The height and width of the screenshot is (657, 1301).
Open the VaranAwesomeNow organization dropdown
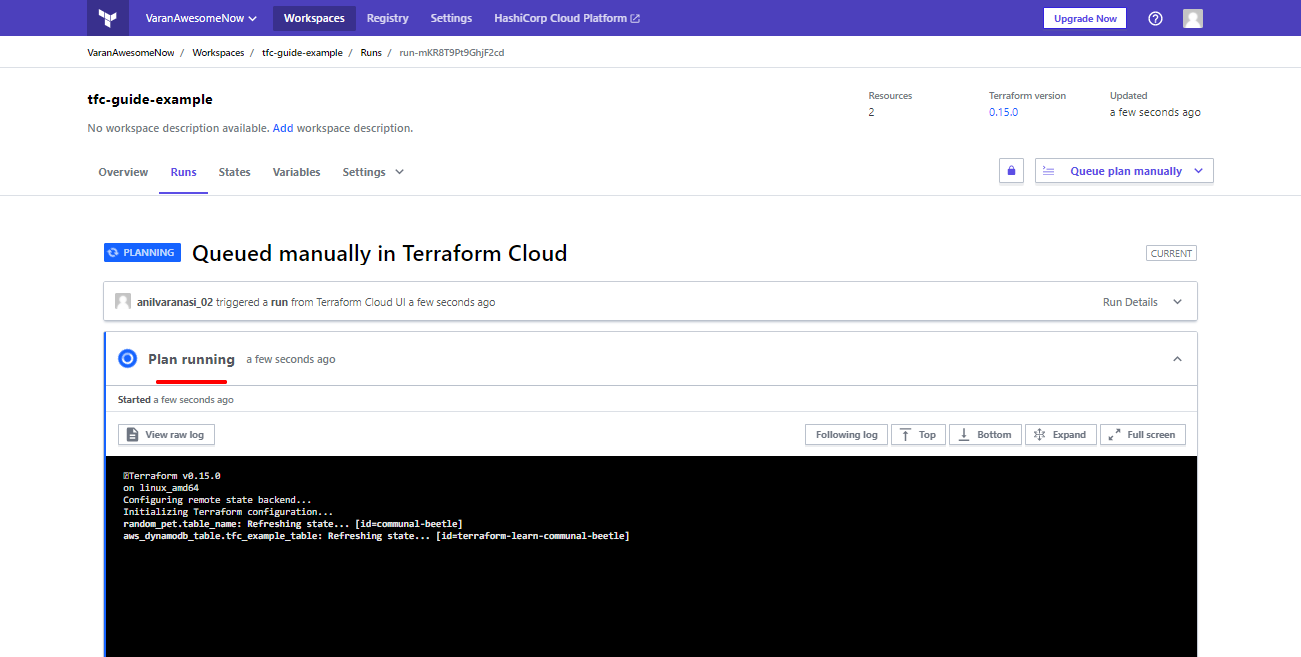[x=201, y=17]
